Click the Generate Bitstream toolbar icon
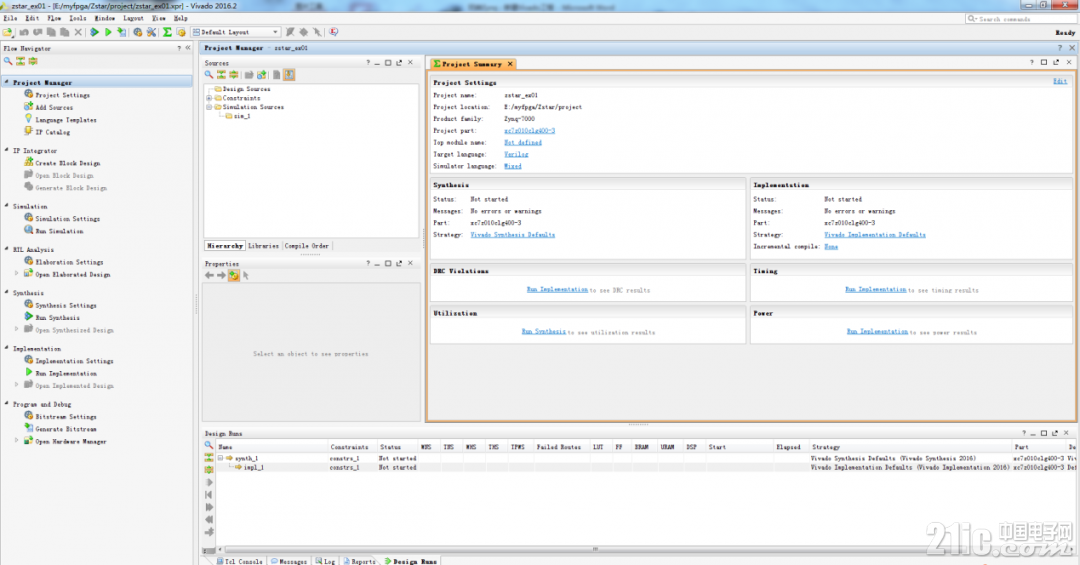The width and height of the screenshot is (1080, 565). coord(122,32)
